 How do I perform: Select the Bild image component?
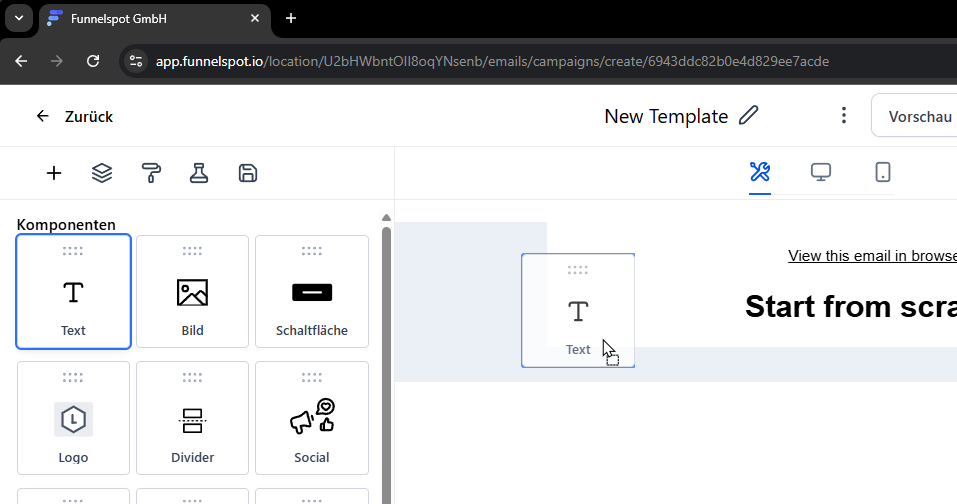(x=192, y=292)
